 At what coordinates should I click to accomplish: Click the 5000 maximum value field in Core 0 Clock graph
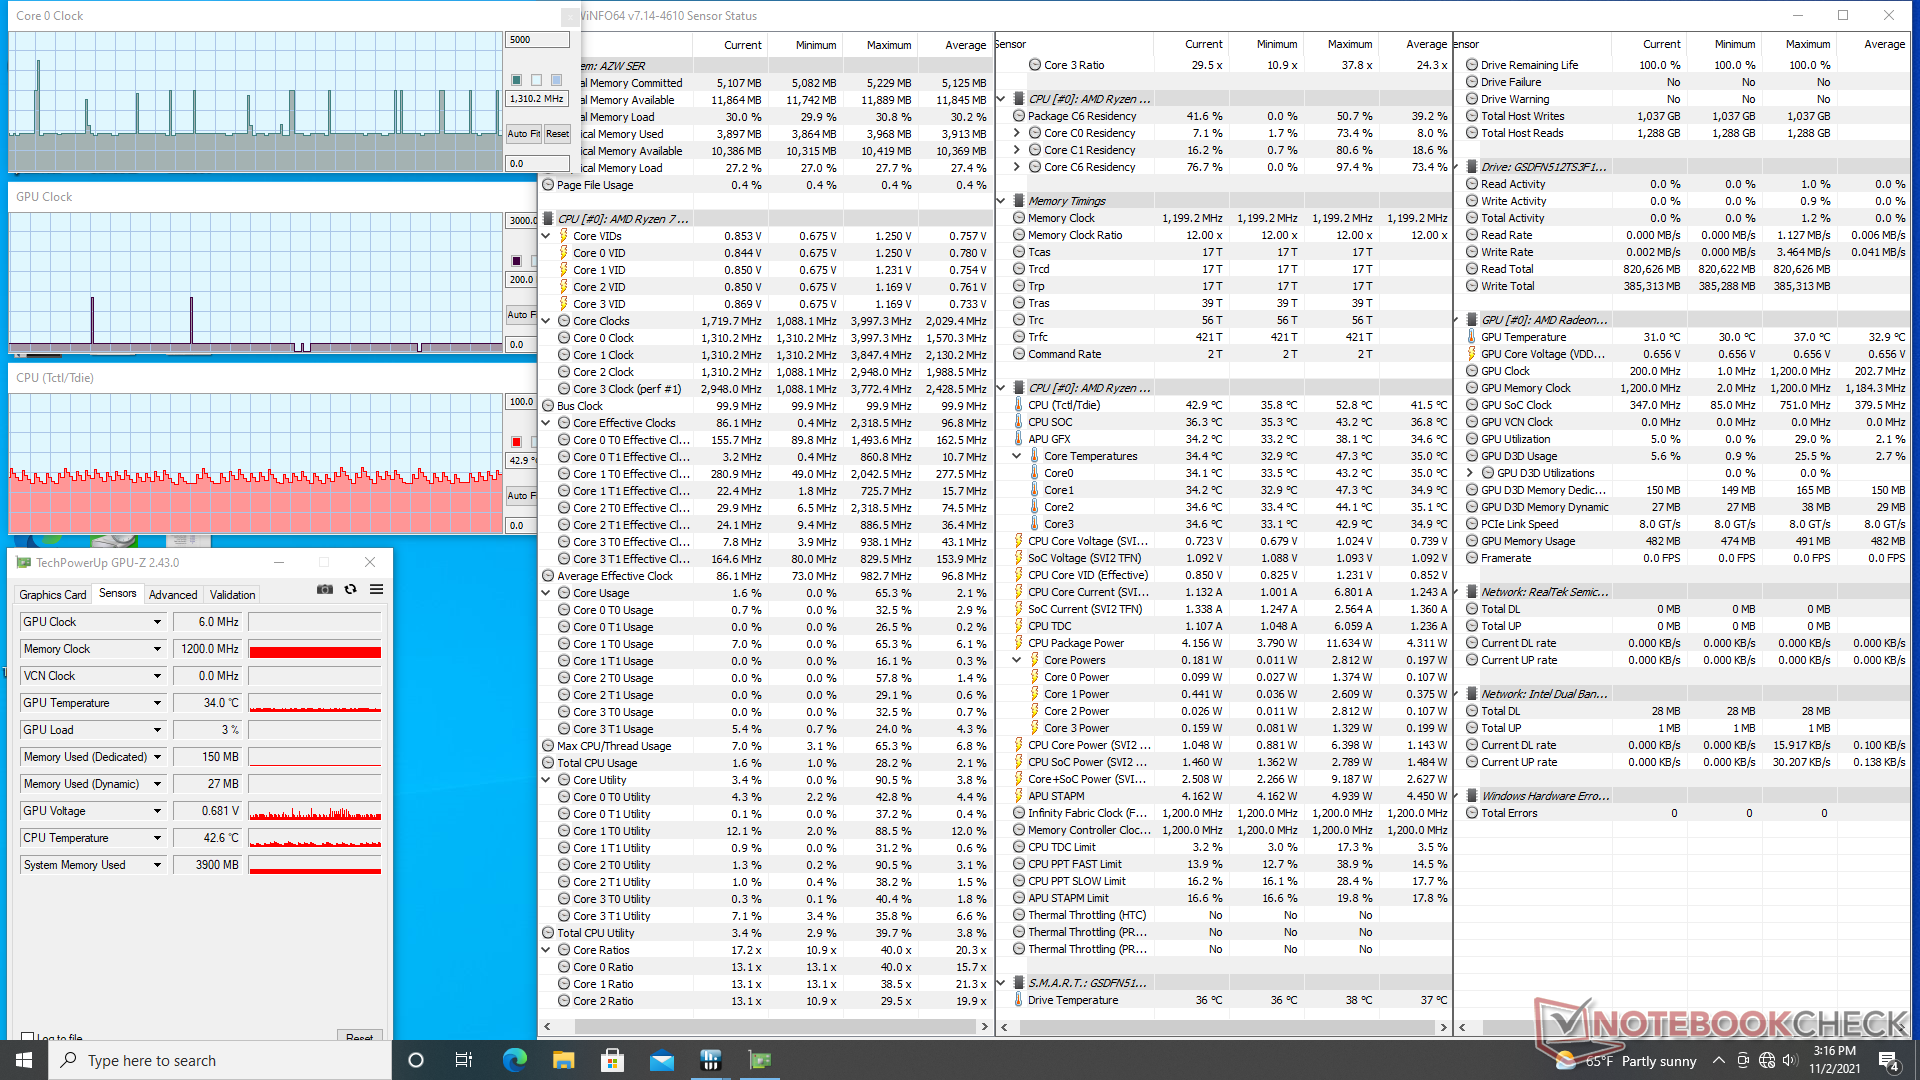point(538,40)
